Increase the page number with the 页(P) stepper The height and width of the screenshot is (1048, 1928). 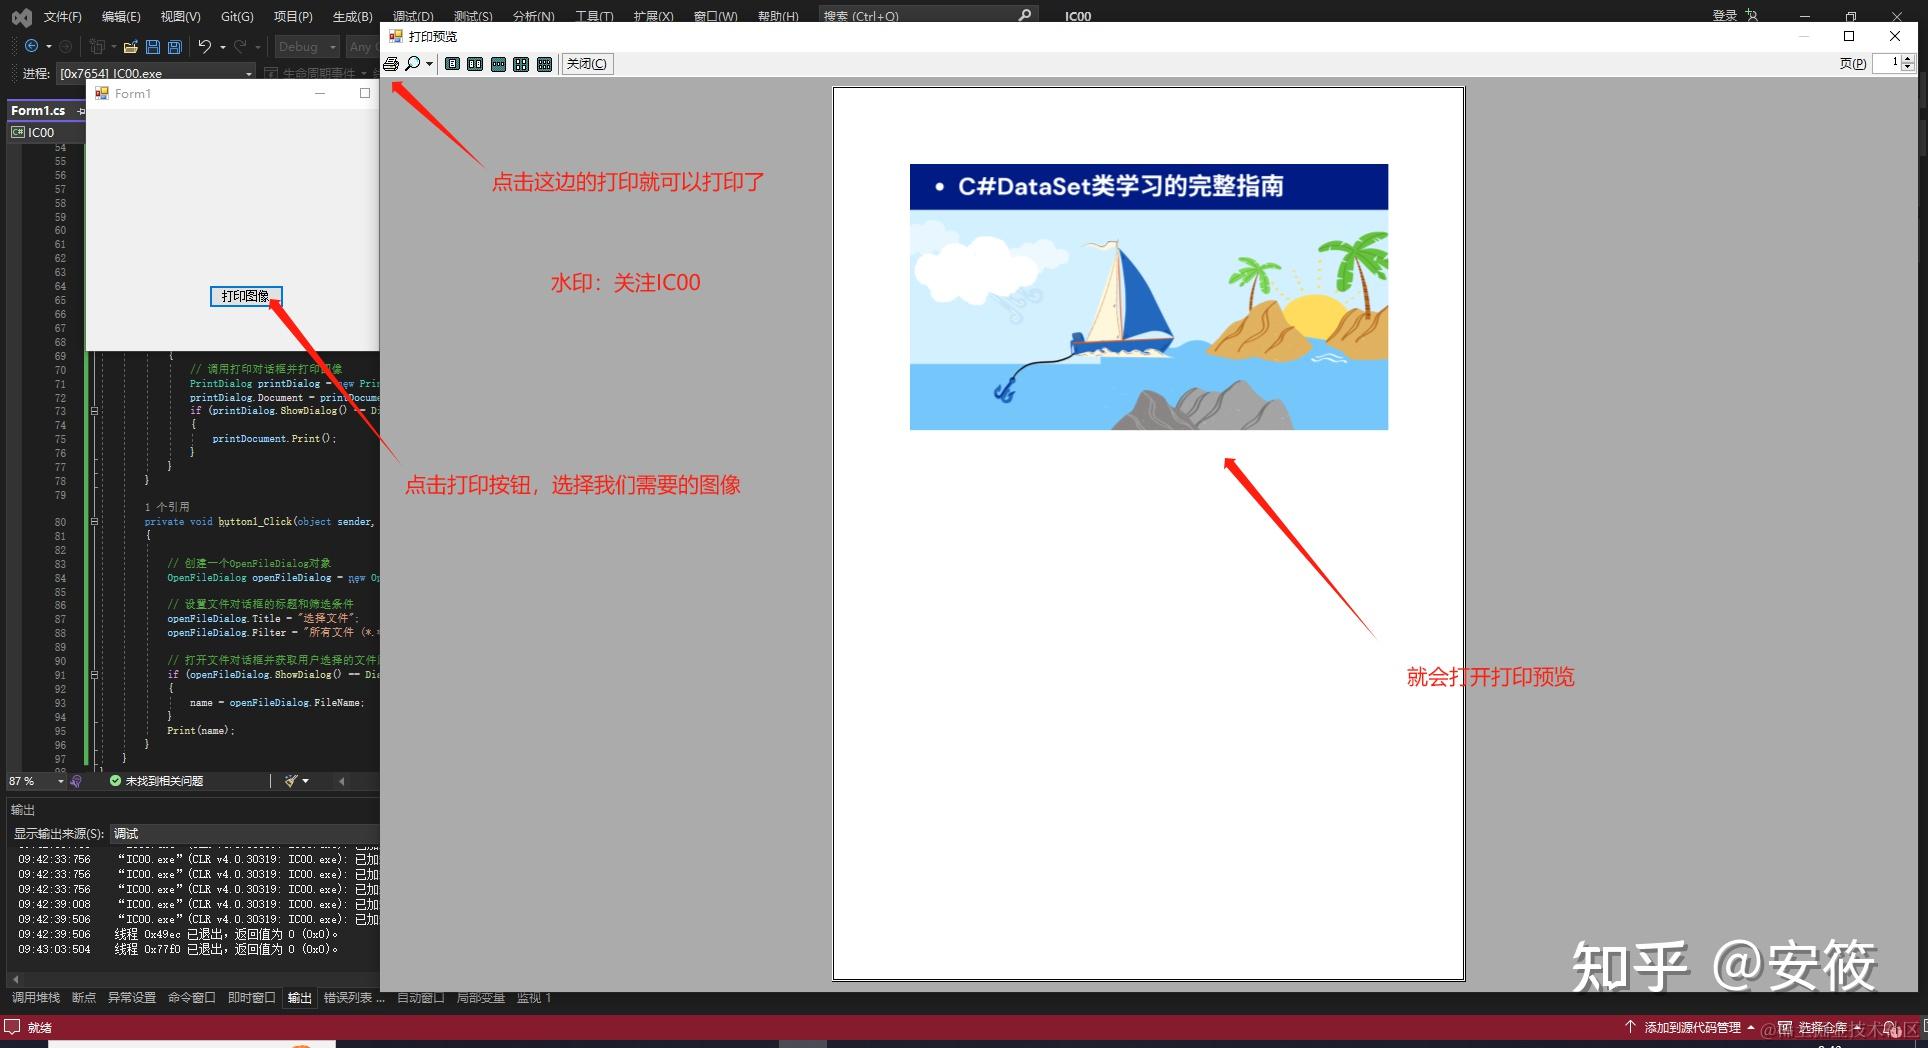pyautogui.click(x=1909, y=59)
